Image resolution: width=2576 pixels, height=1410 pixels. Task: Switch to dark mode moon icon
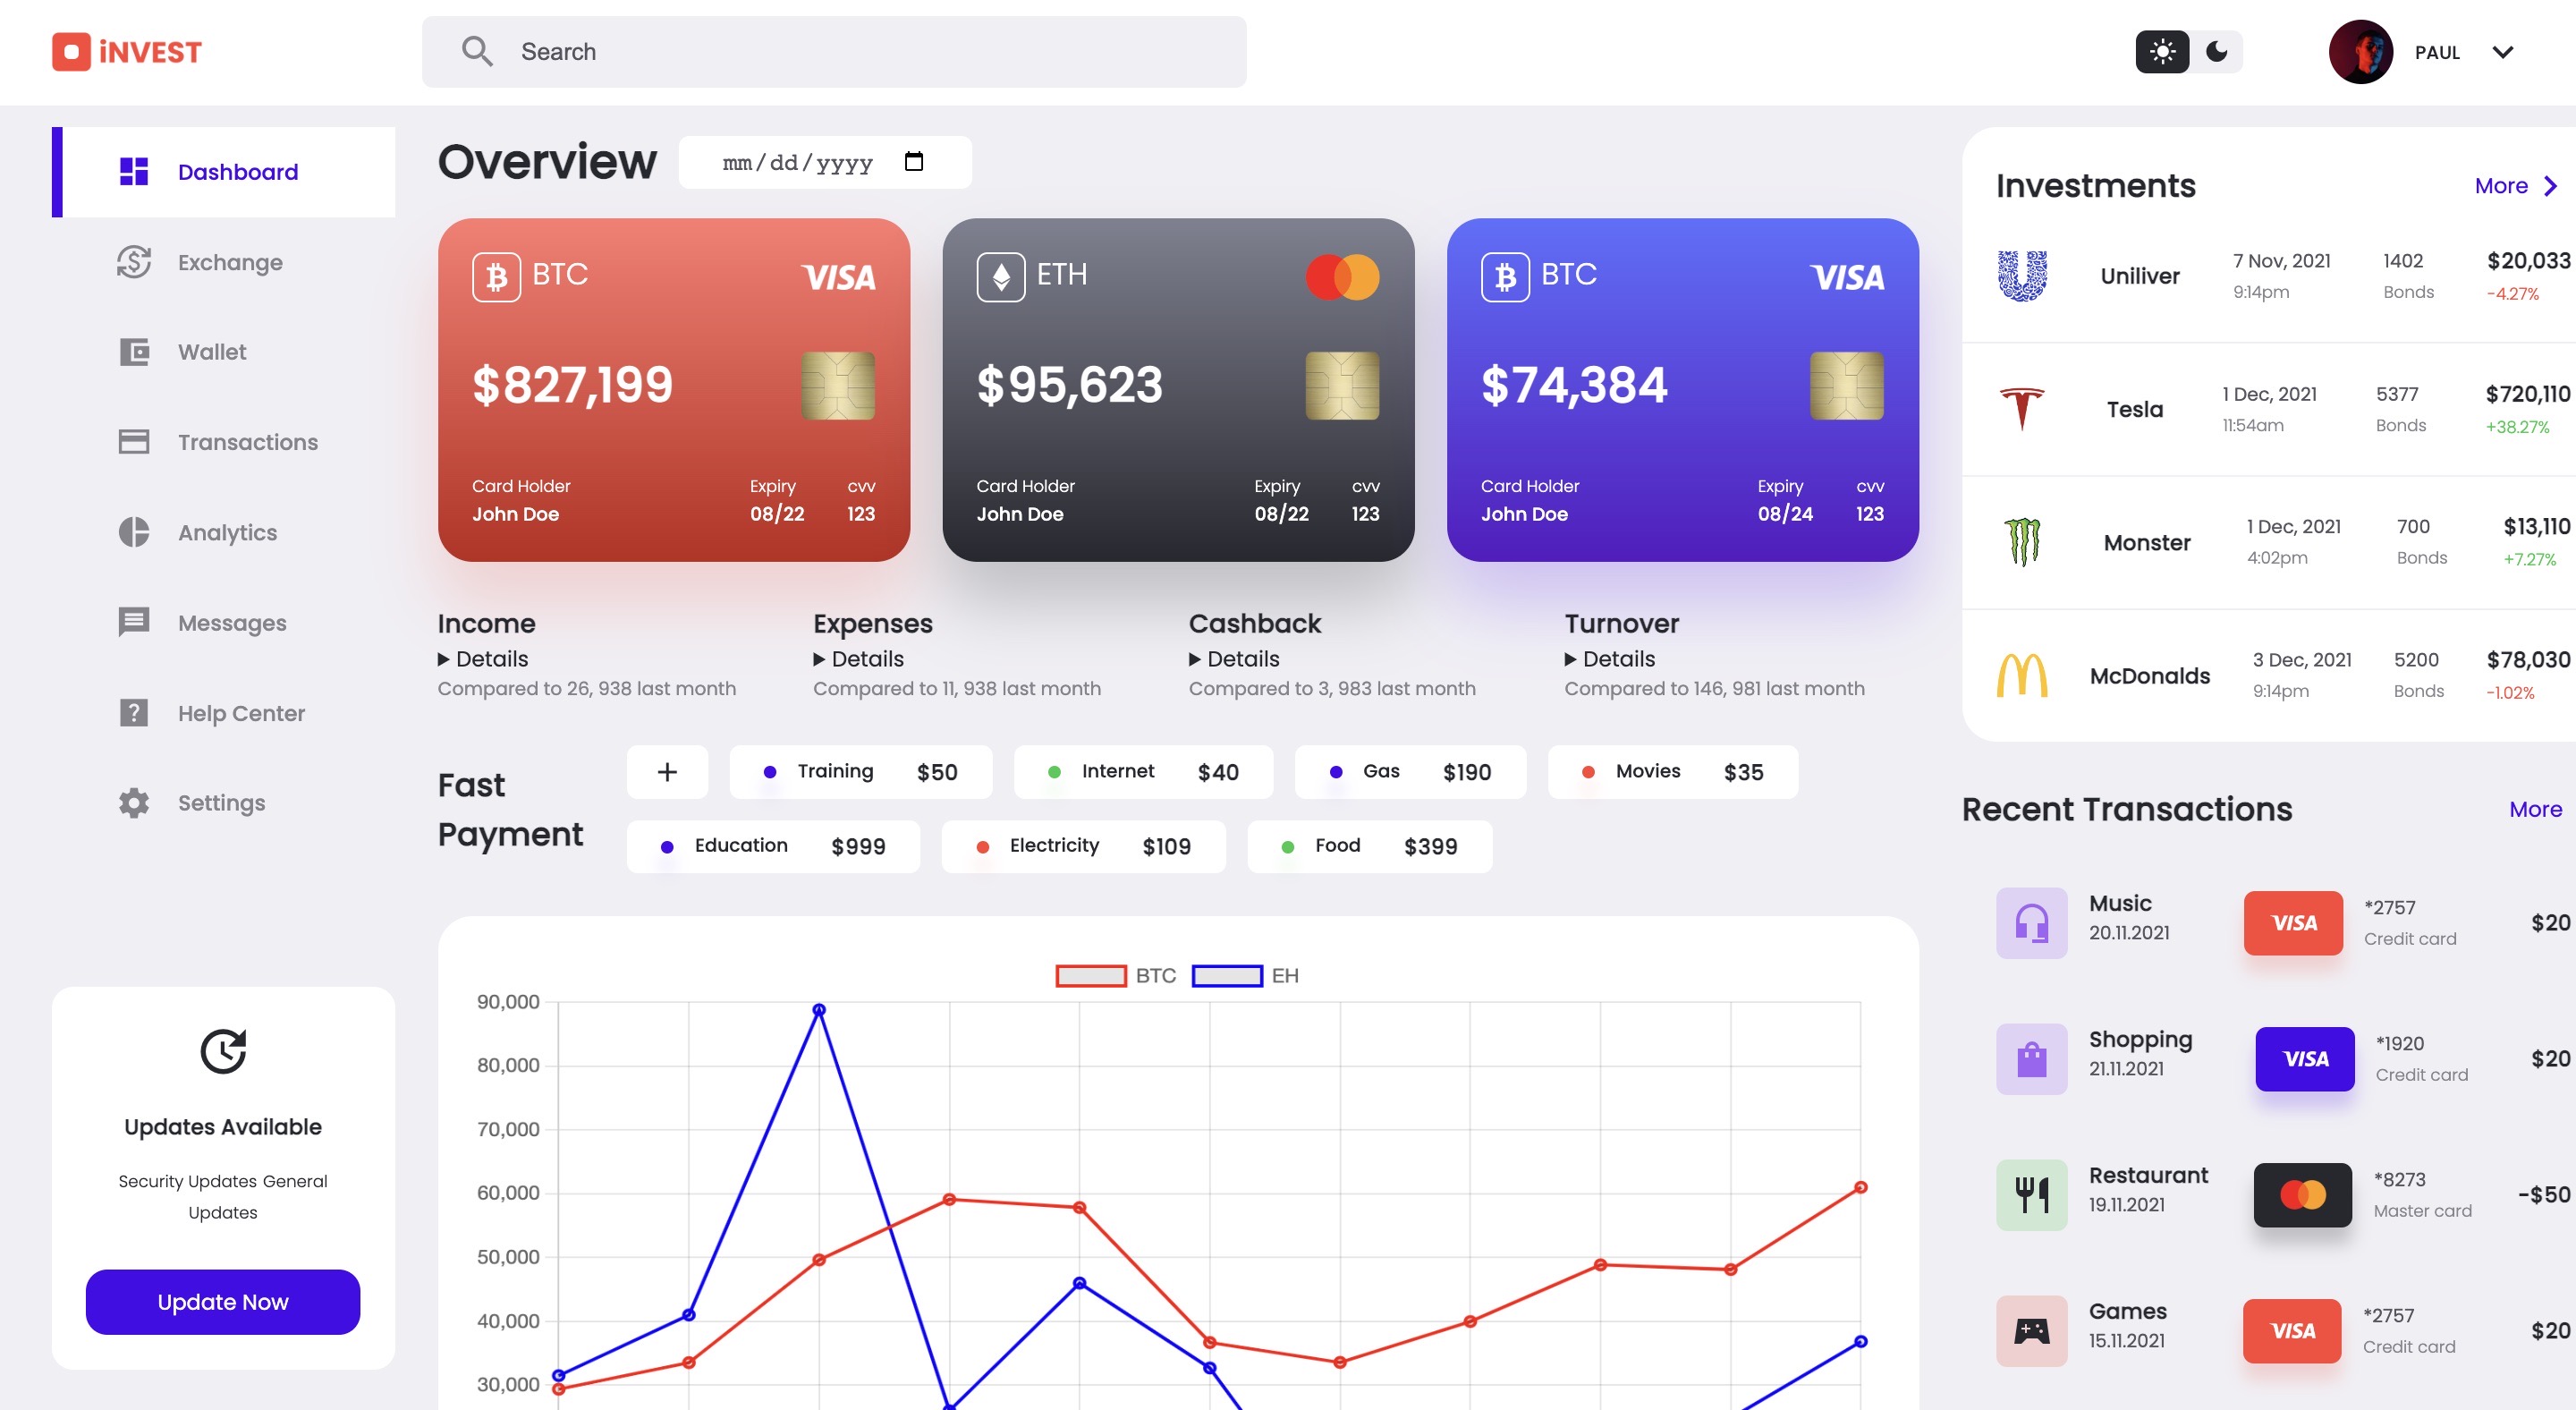tap(2216, 52)
